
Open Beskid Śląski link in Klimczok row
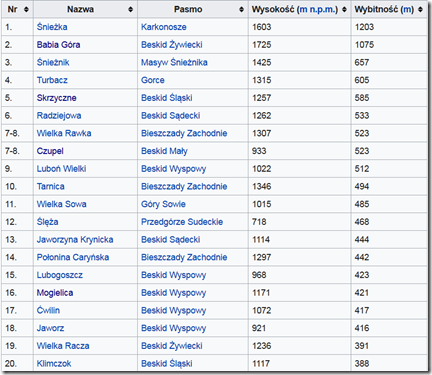[167, 363]
